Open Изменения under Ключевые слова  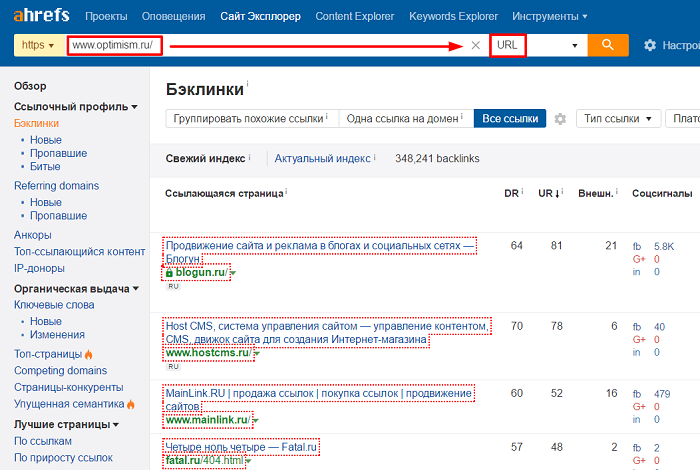57,335
